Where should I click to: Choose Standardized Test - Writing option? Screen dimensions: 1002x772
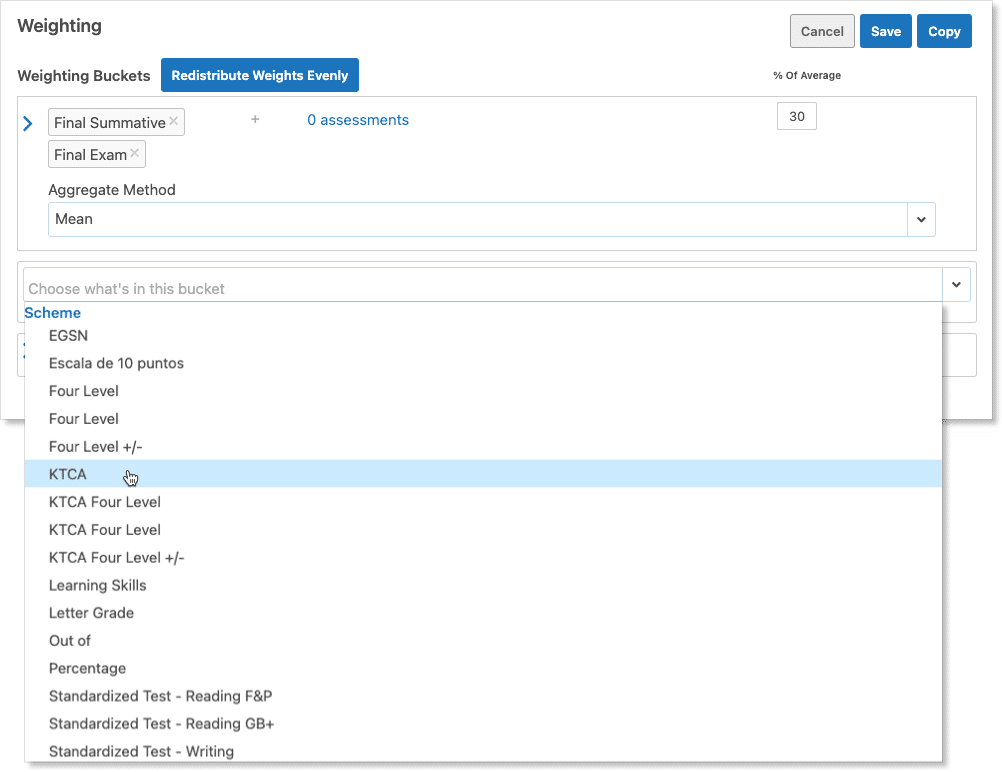tap(141, 751)
